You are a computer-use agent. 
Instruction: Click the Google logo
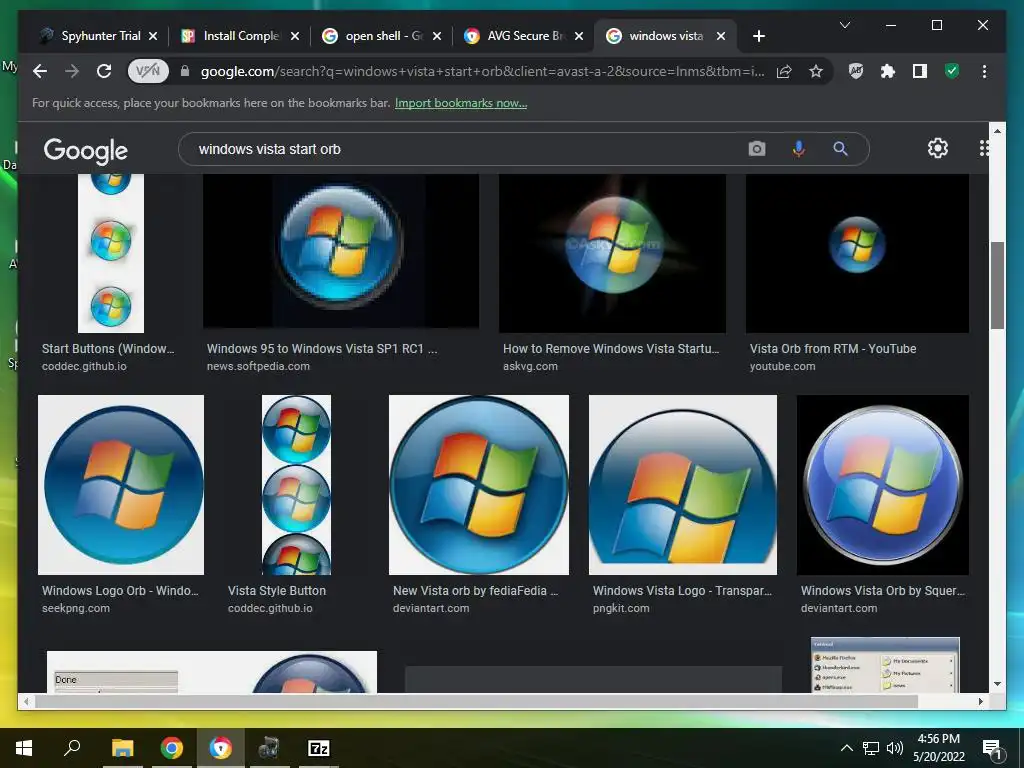pyautogui.click(x=86, y=150)
